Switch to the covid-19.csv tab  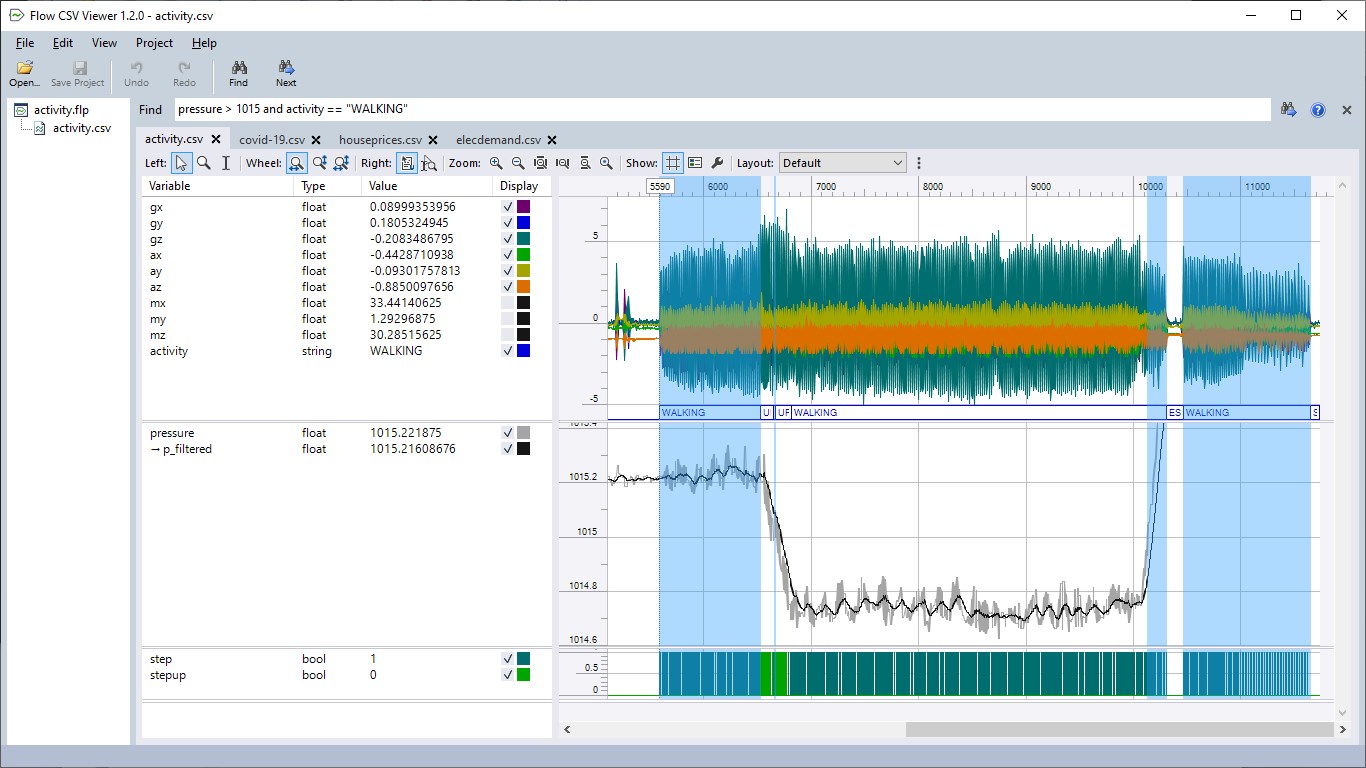click(272, 140)
